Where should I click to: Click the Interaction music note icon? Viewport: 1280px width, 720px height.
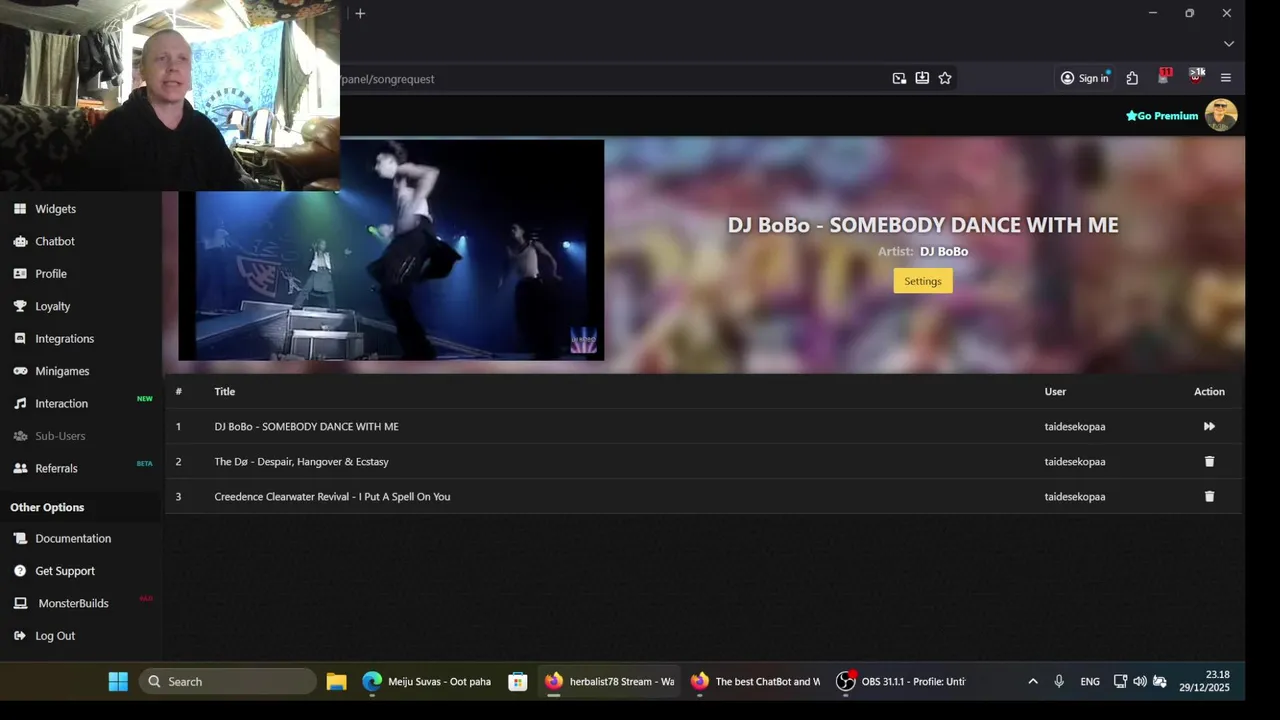coord(20,404)
